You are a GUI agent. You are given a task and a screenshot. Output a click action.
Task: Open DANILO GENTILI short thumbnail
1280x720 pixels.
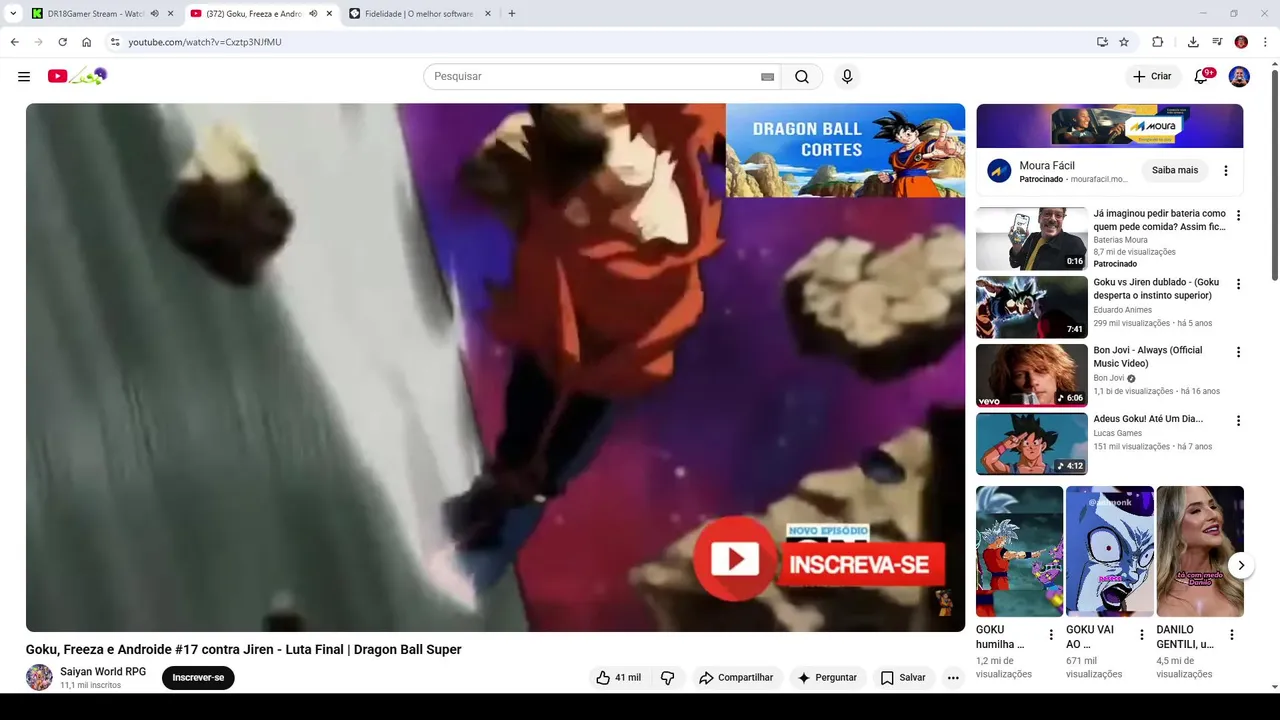[1200, 551]
